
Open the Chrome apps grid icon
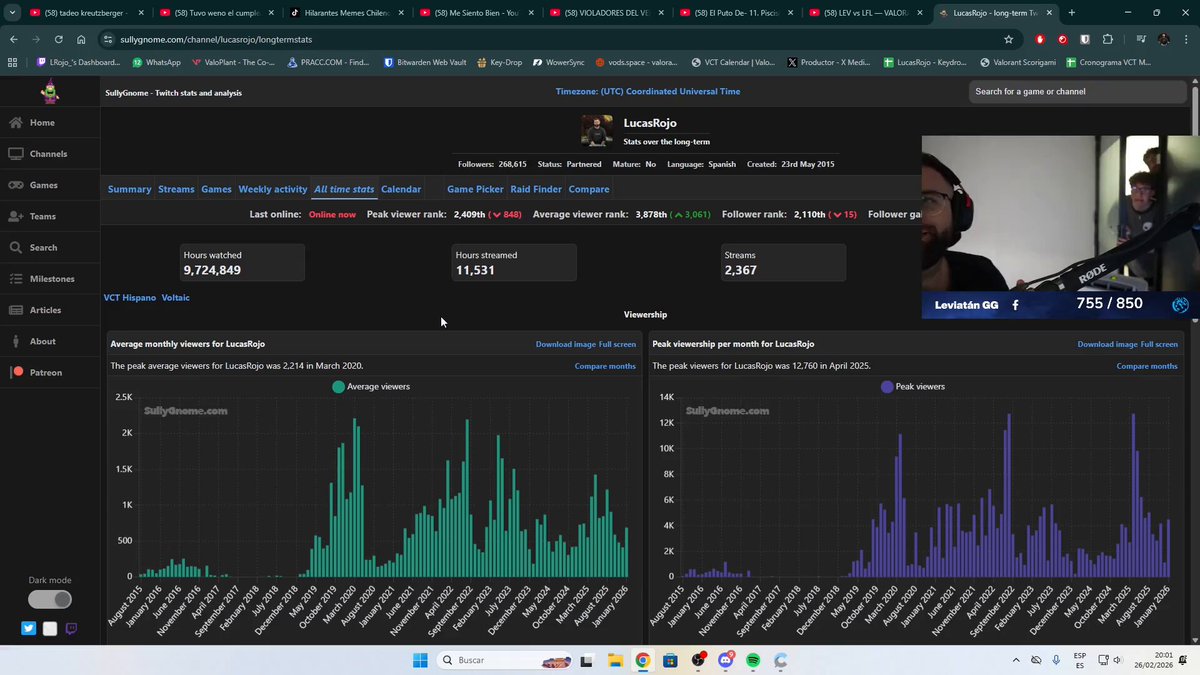(x=12, y=62)
